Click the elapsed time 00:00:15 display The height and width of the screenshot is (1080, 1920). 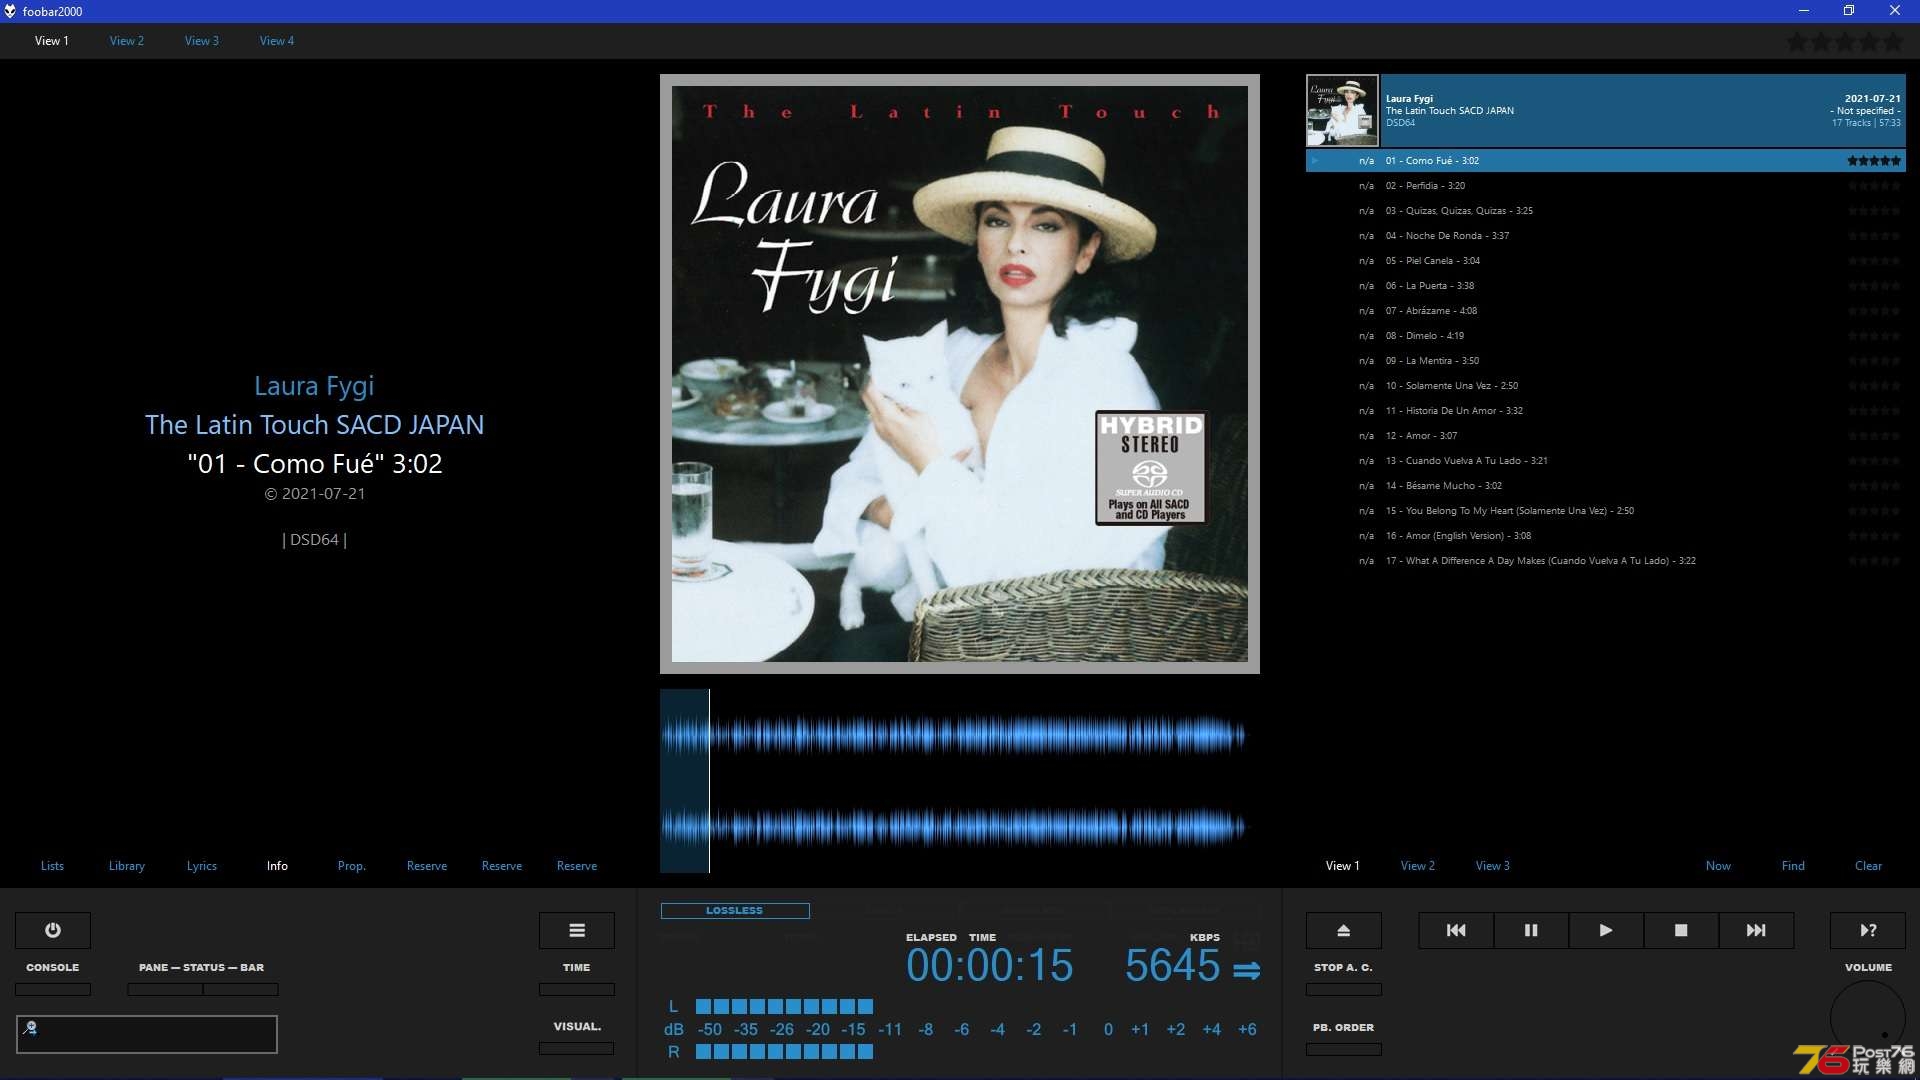click(x=989, y=965)
